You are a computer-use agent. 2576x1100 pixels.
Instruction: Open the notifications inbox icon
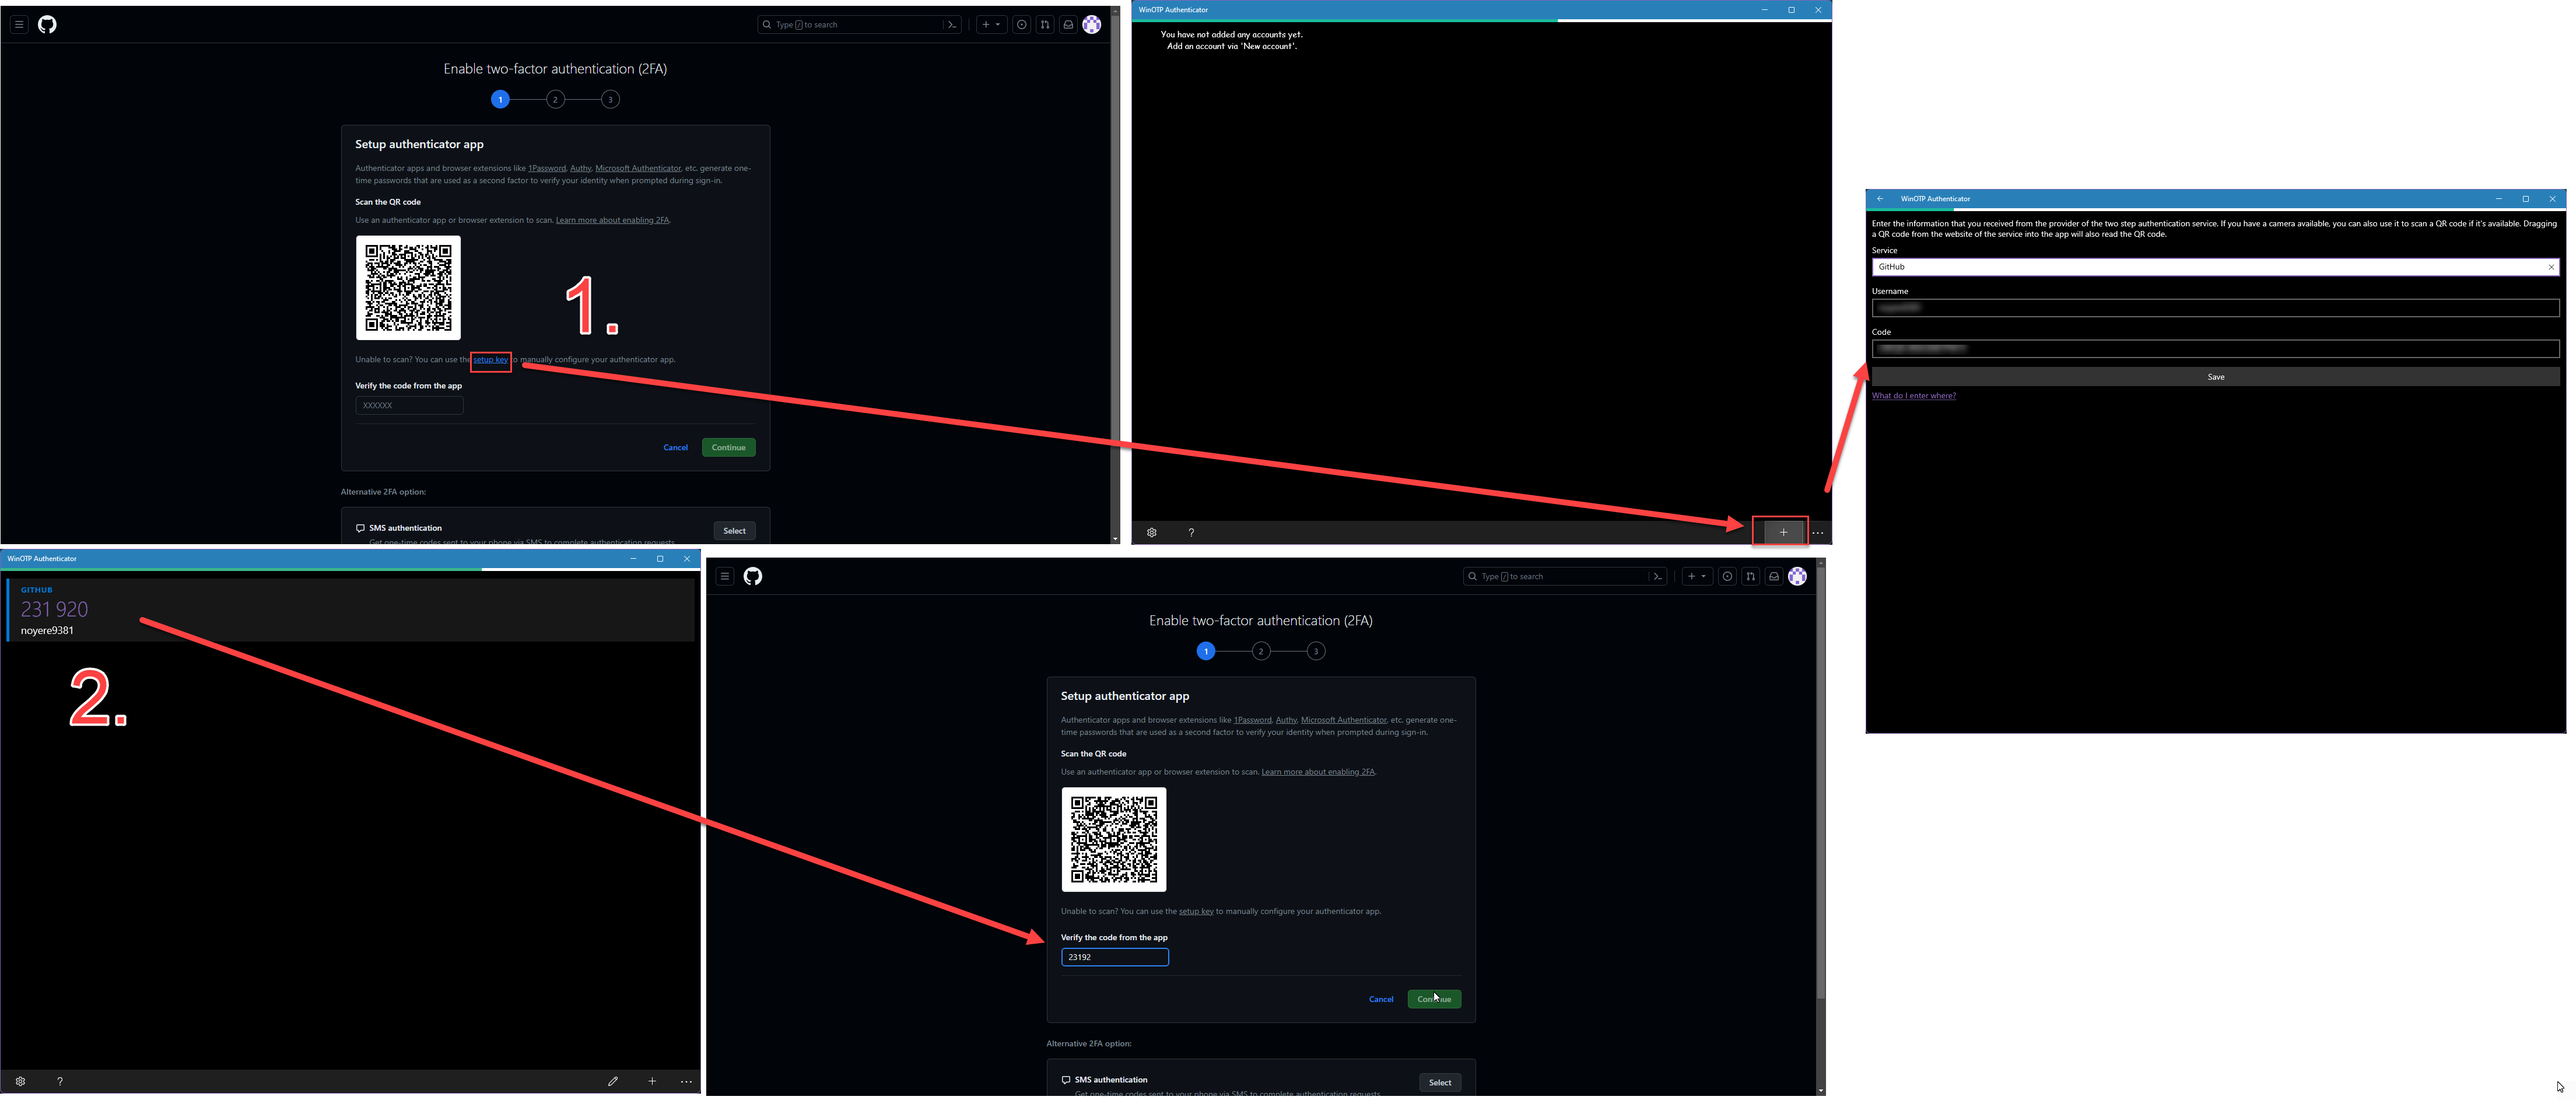point(1068,24)
